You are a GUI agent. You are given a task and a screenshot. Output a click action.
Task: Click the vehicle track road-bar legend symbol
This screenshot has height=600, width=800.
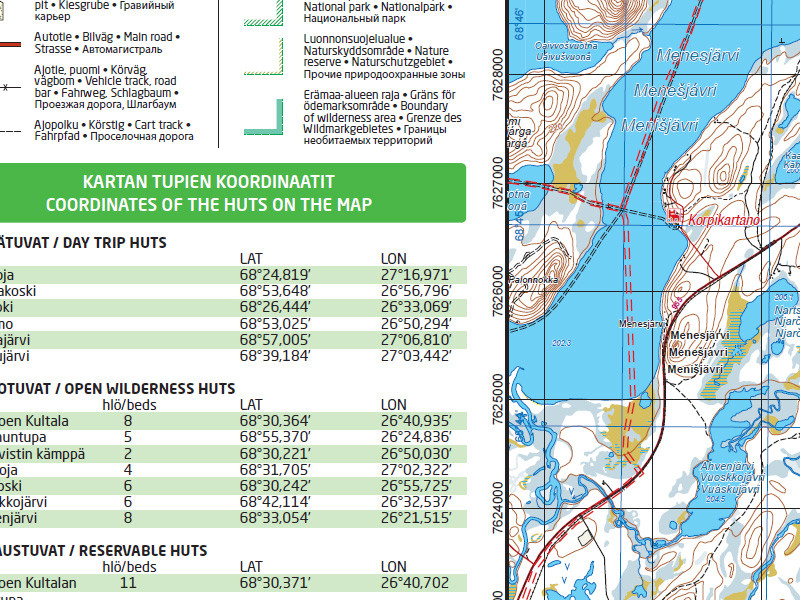10,88
